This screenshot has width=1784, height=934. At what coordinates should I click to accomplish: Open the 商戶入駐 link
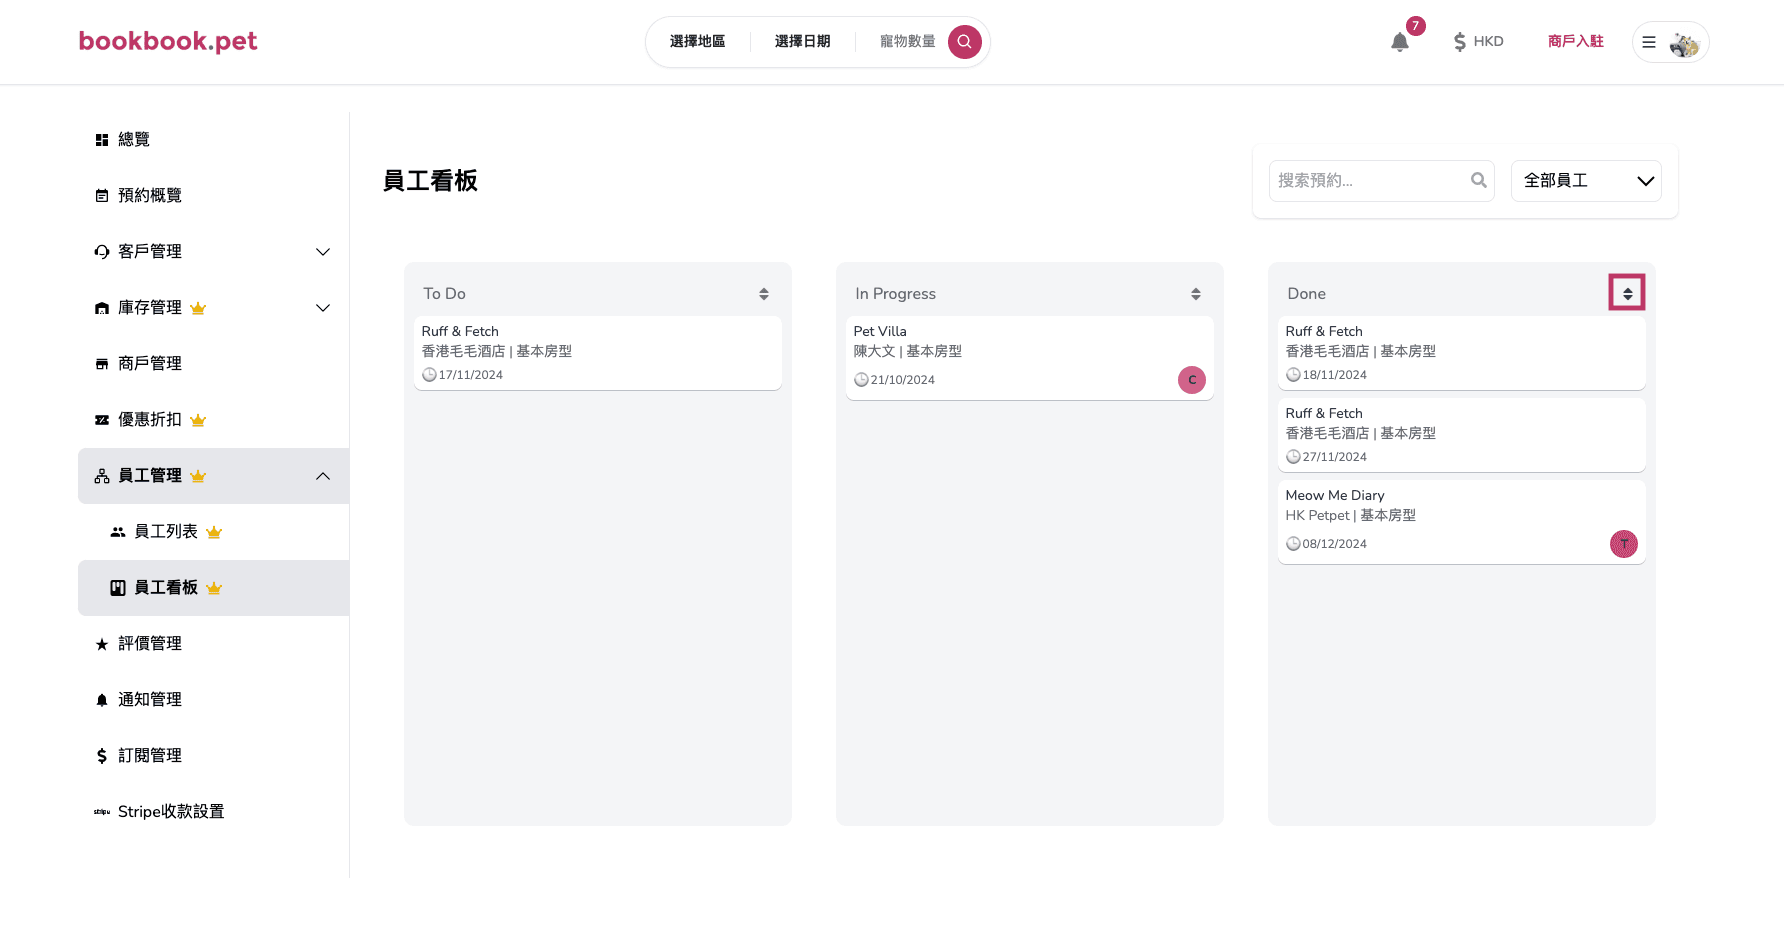coord(1575,41)
